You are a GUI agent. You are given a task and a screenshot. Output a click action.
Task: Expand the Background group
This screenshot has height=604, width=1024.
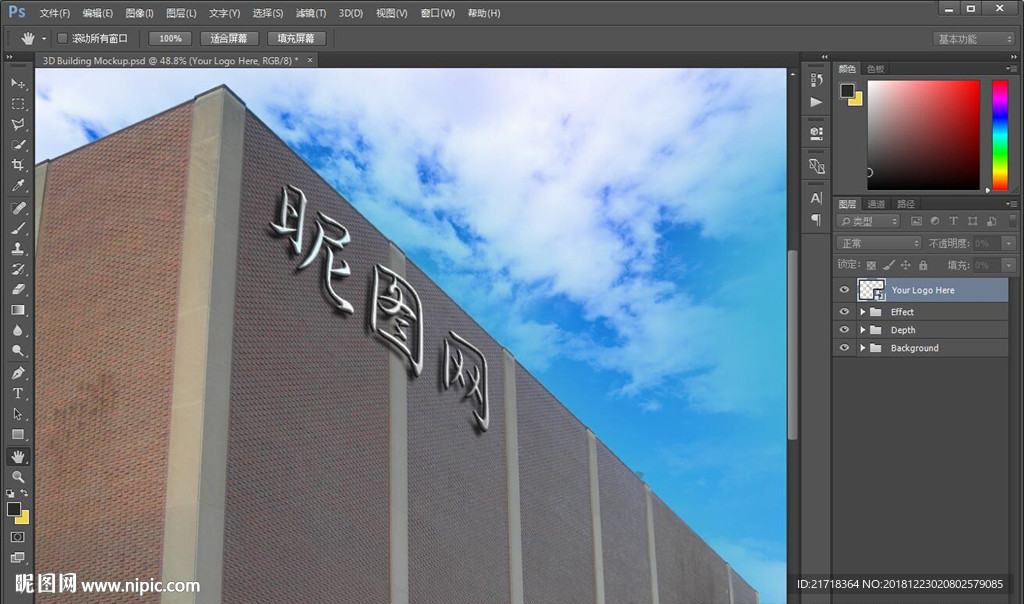click(x=863, y=349)
